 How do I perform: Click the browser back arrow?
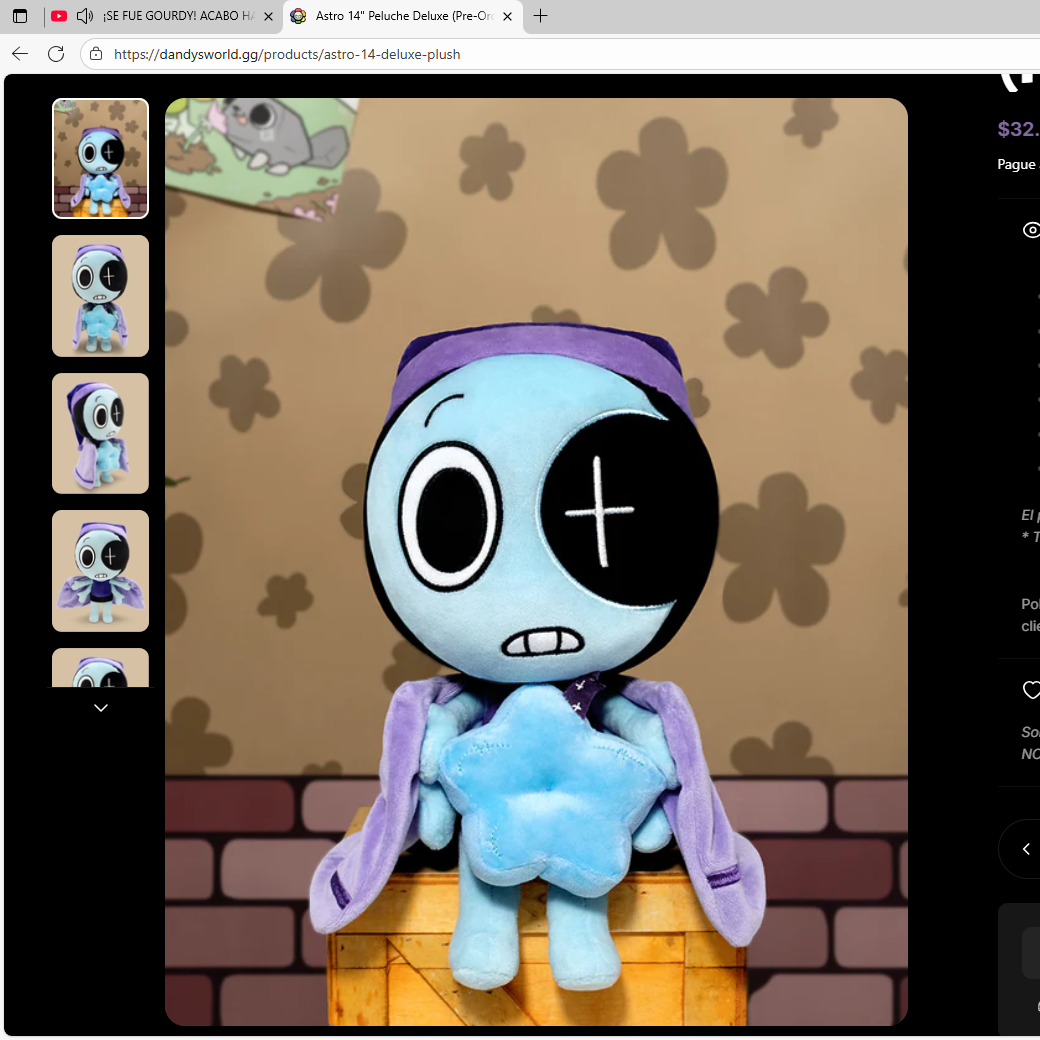coord(20,54)
